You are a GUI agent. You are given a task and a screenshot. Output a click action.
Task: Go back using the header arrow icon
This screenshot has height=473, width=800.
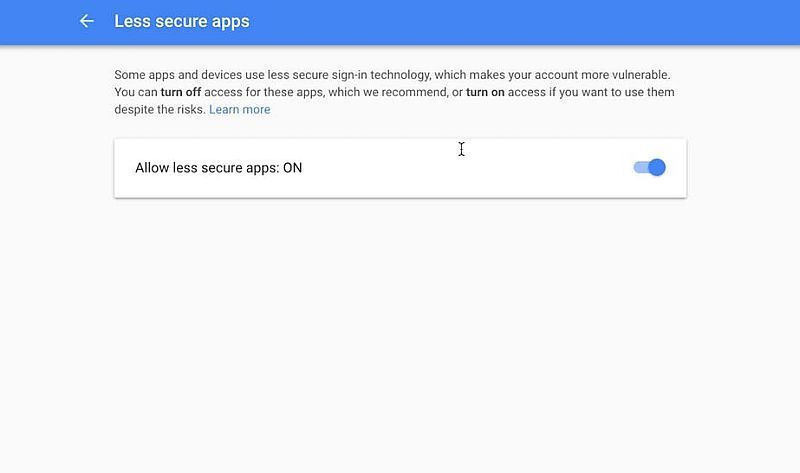87,21
